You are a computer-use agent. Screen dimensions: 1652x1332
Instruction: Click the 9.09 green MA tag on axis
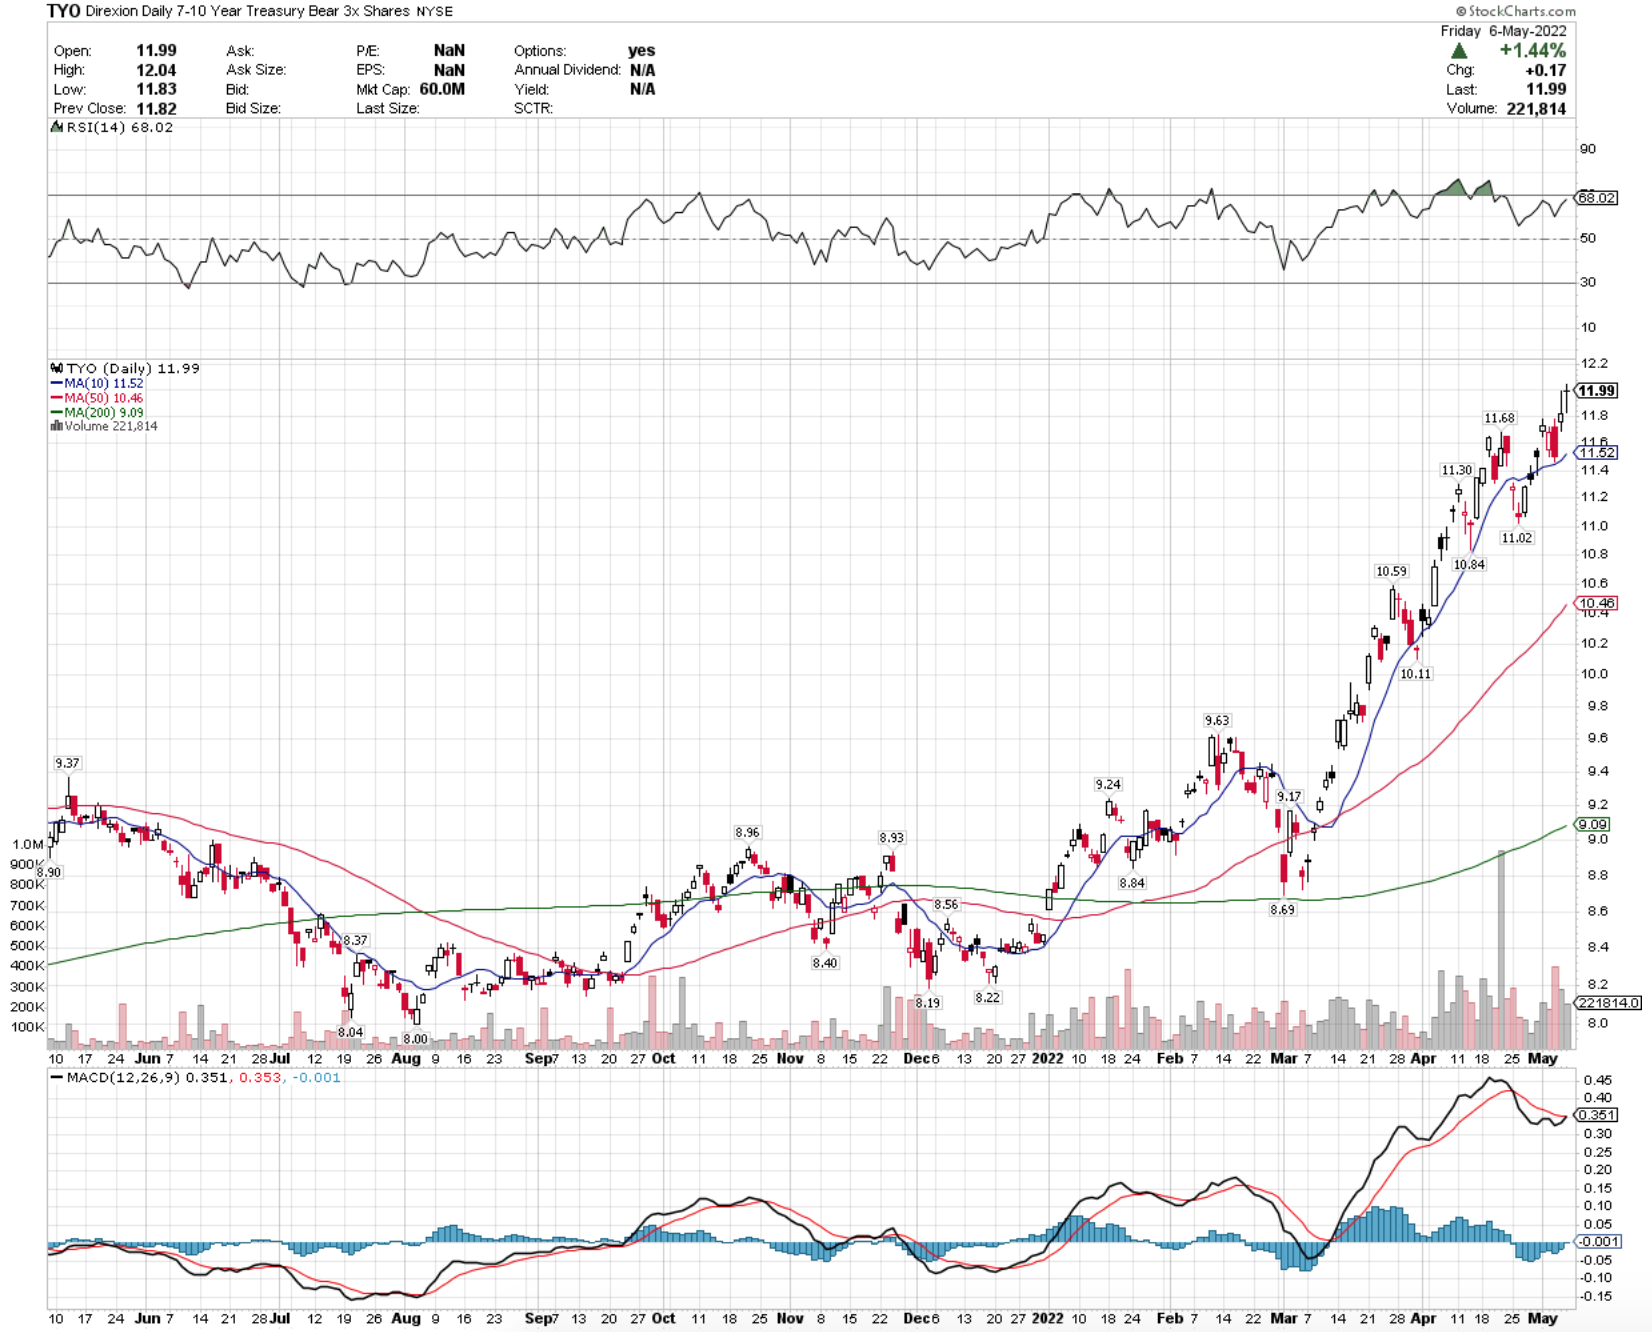pyautogui.click(x=1593, y=825)
